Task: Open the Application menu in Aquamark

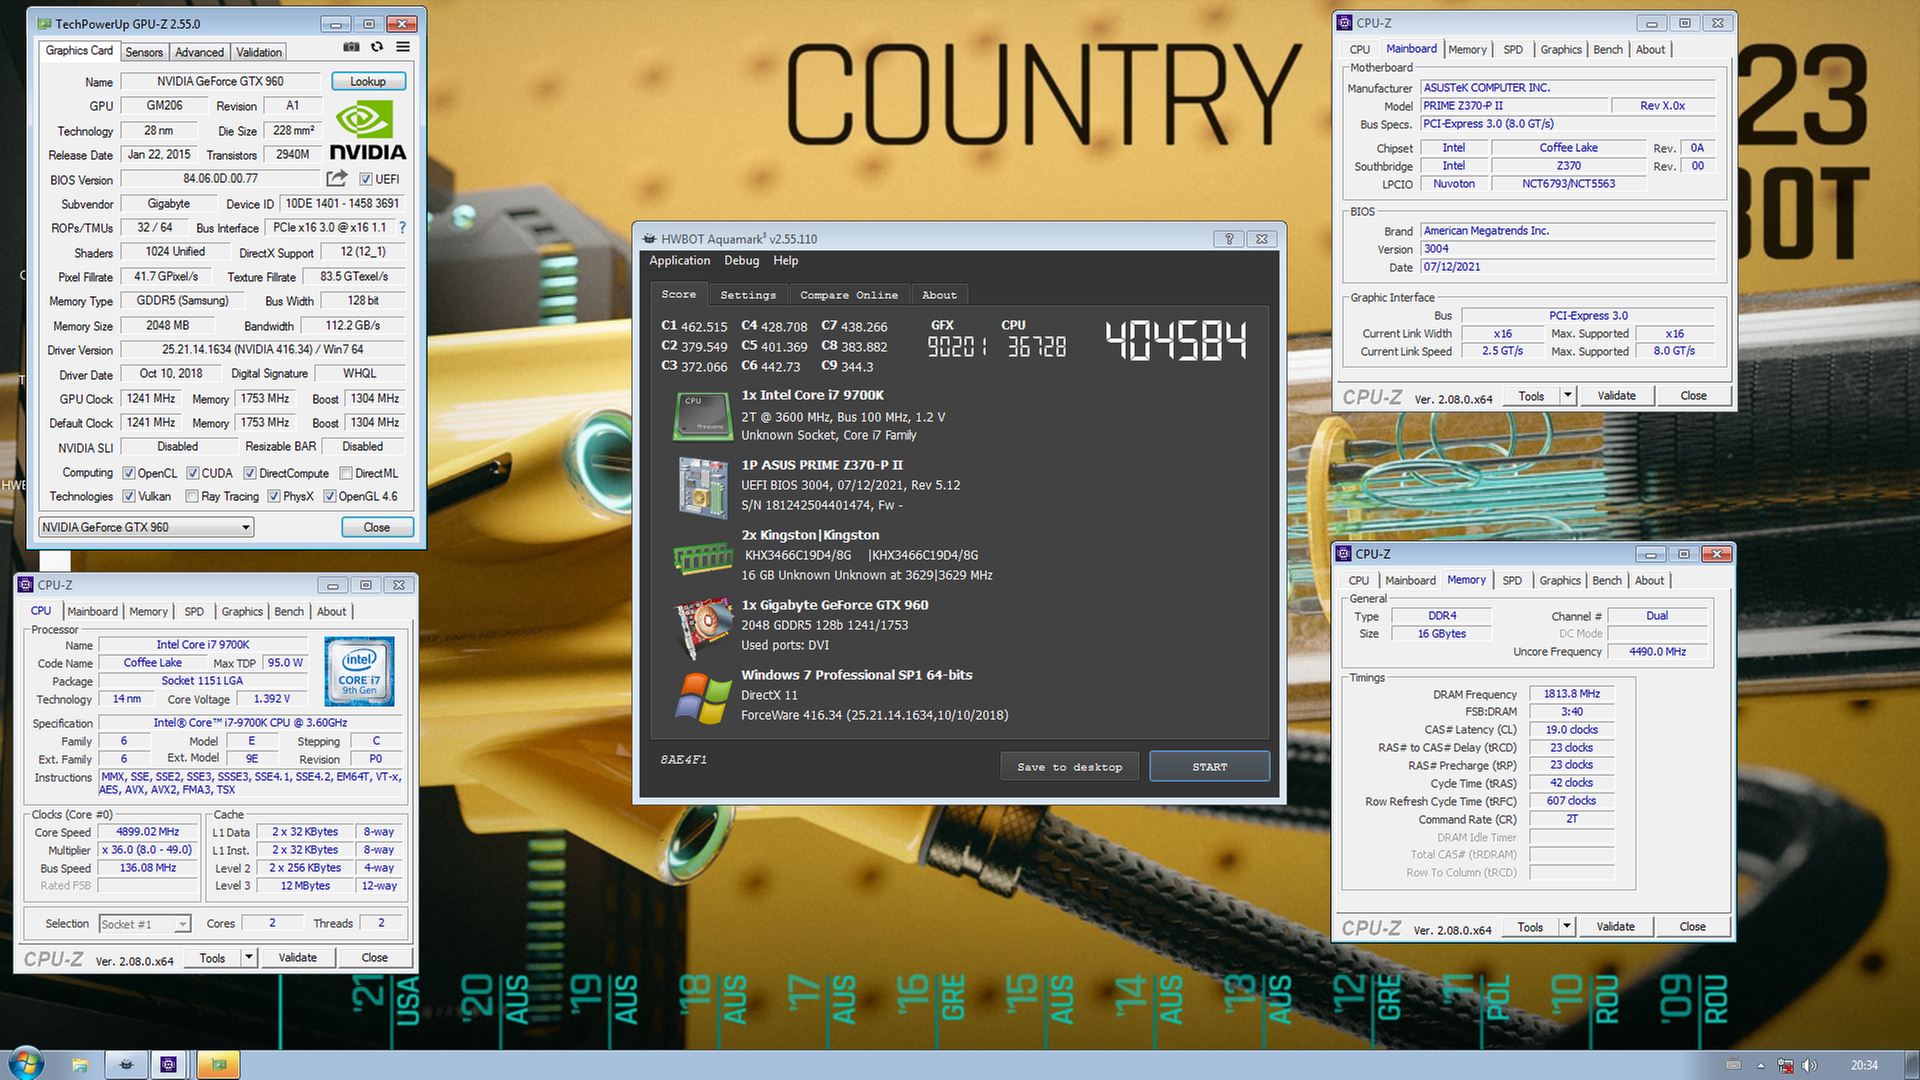Action: [x=680, y=261]
